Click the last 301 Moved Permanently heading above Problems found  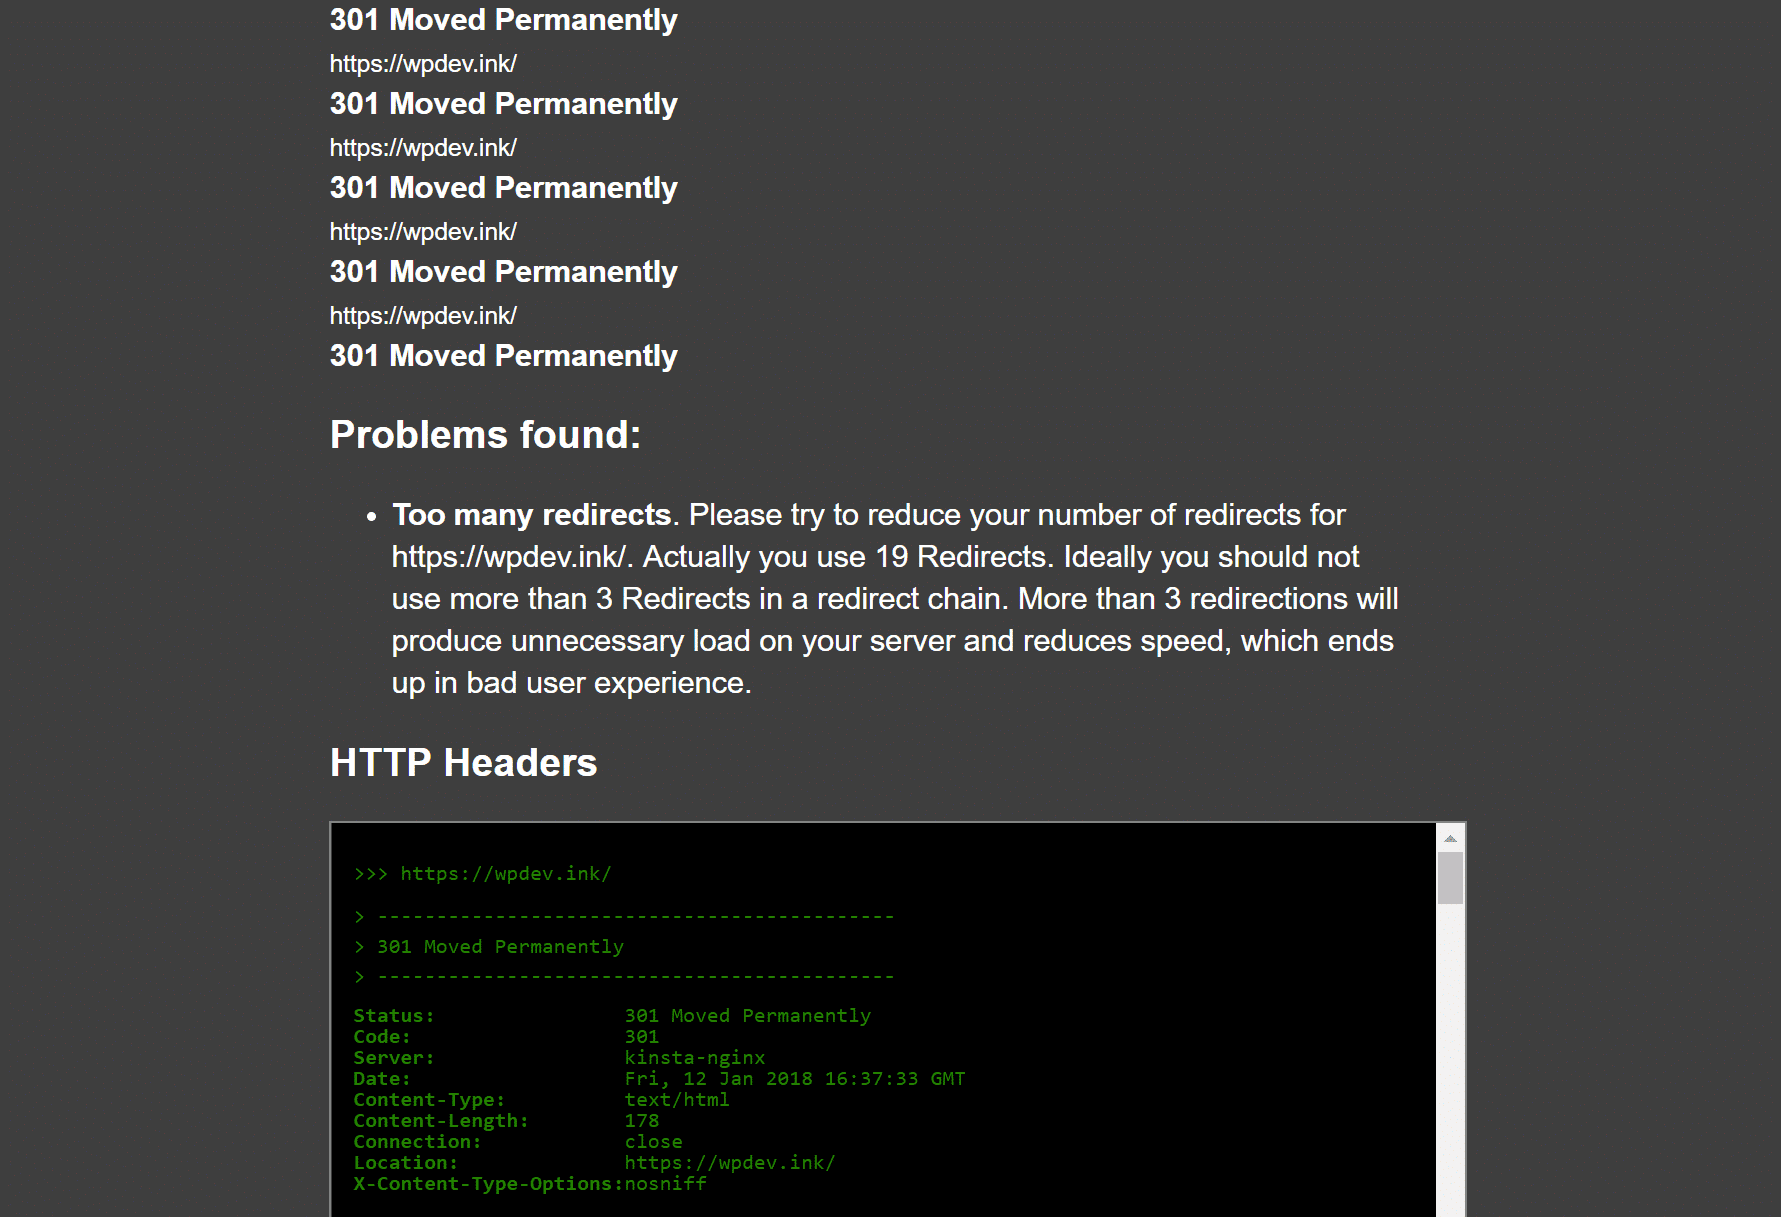503,356
